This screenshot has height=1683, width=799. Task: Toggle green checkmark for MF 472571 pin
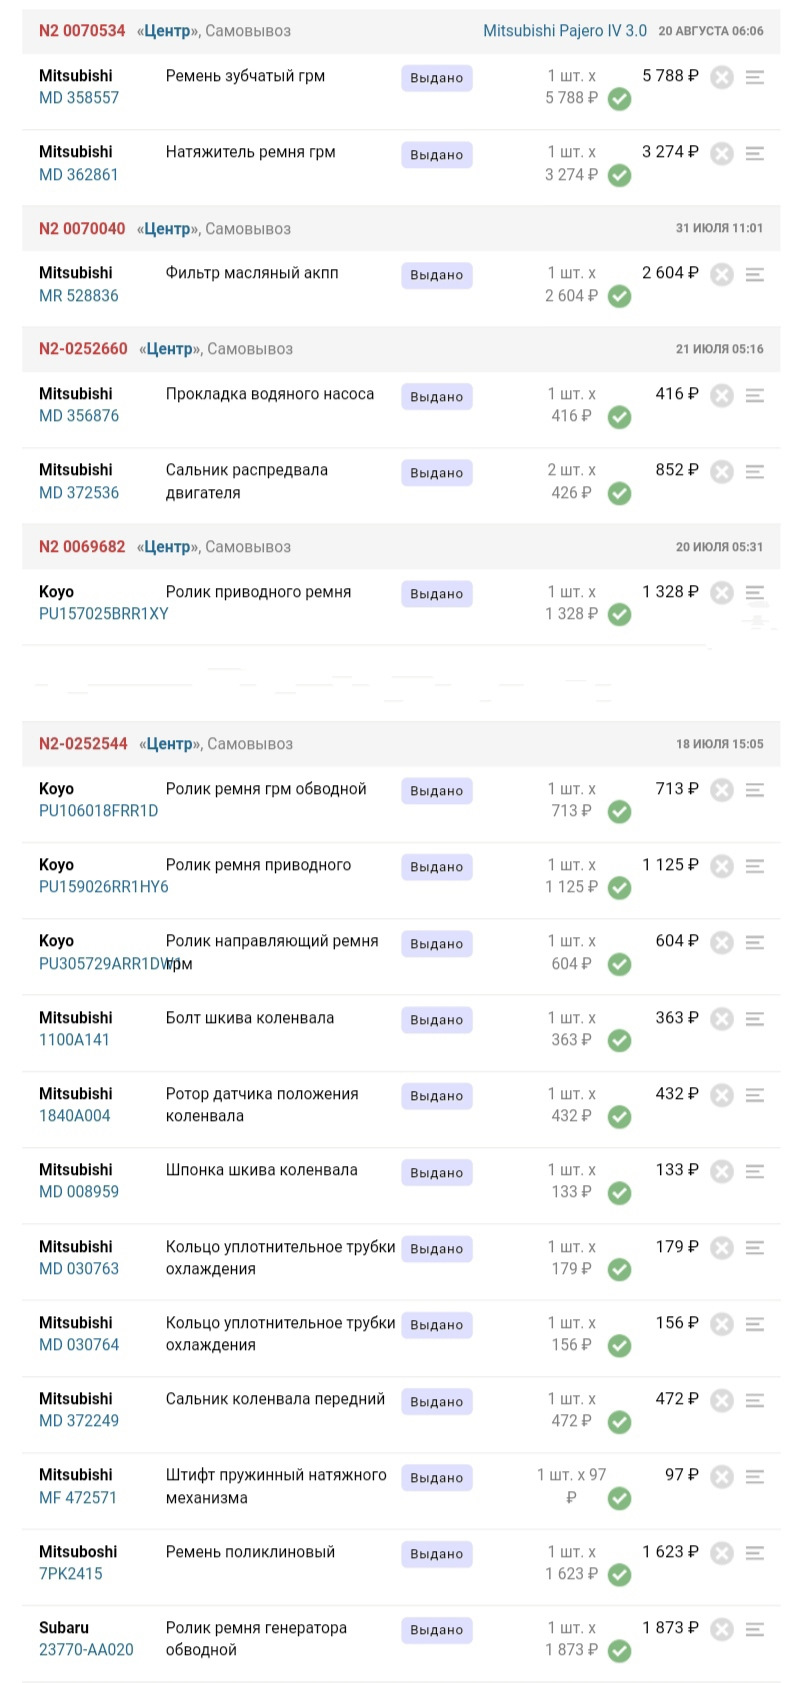620,1498
